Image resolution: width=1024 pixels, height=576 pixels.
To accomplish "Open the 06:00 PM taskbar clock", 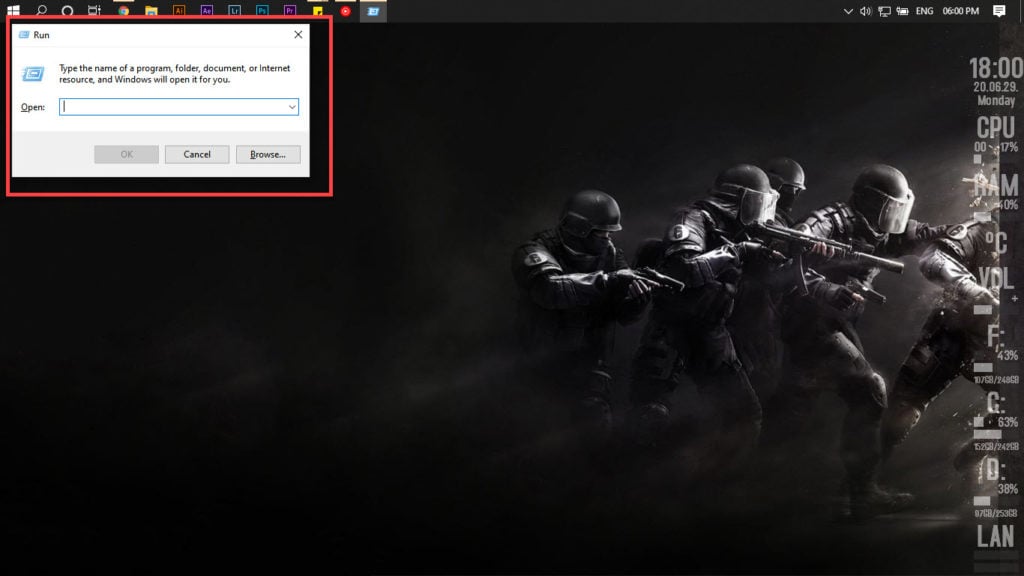I will coord(961,11).
